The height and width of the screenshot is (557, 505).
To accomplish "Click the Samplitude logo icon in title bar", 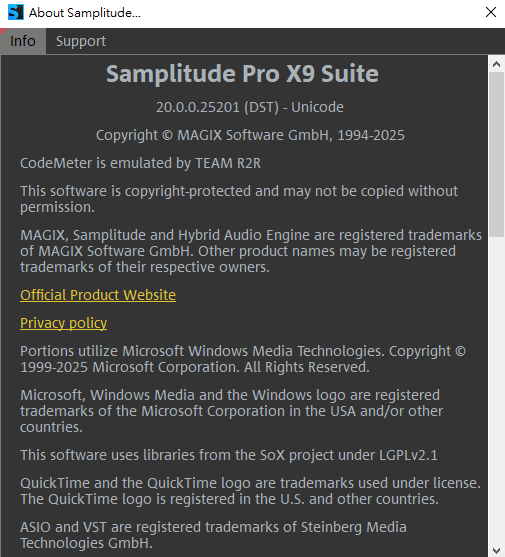I will tap(16, 12).
